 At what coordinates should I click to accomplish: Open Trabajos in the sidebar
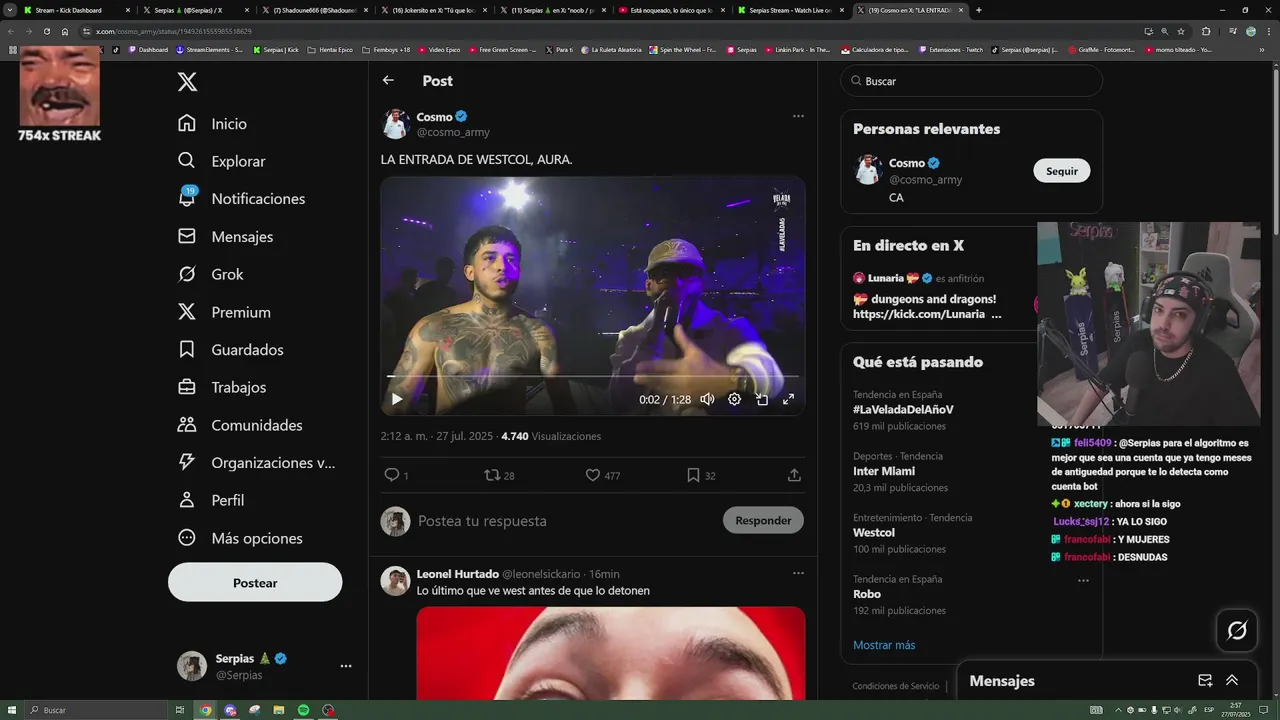click(222, 387)
